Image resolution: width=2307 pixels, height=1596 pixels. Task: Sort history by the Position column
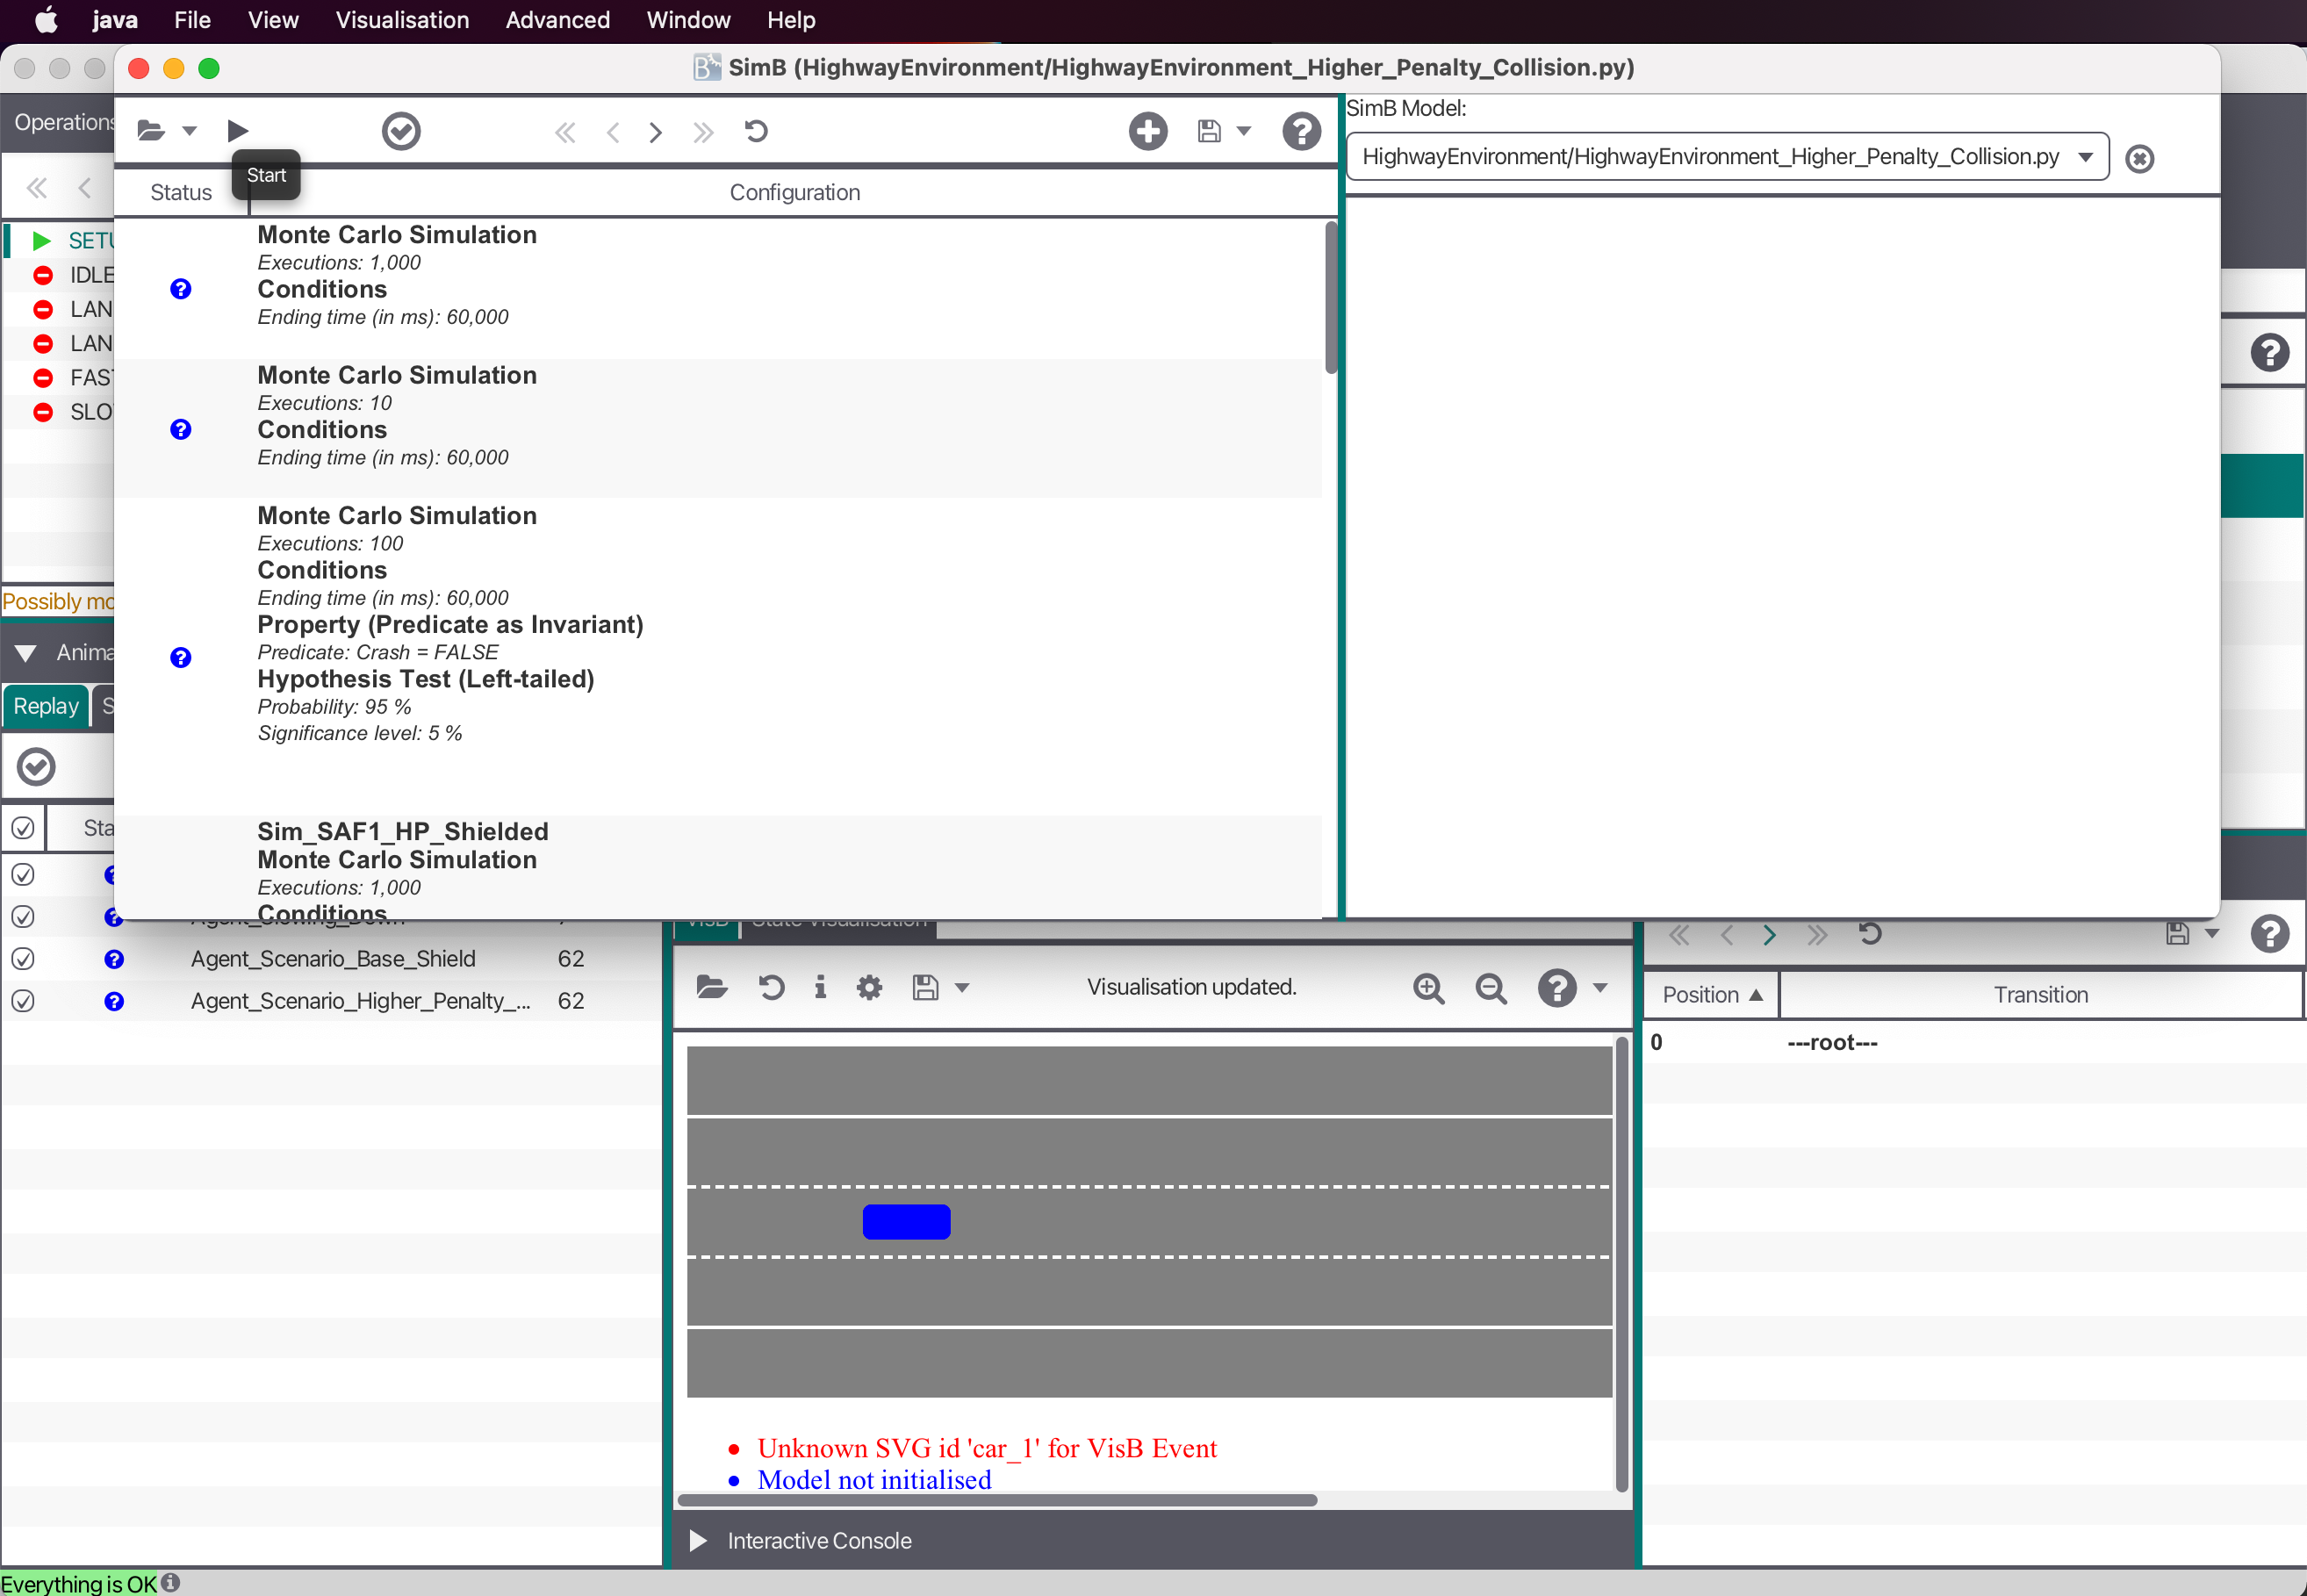[x=1711, y=995]
